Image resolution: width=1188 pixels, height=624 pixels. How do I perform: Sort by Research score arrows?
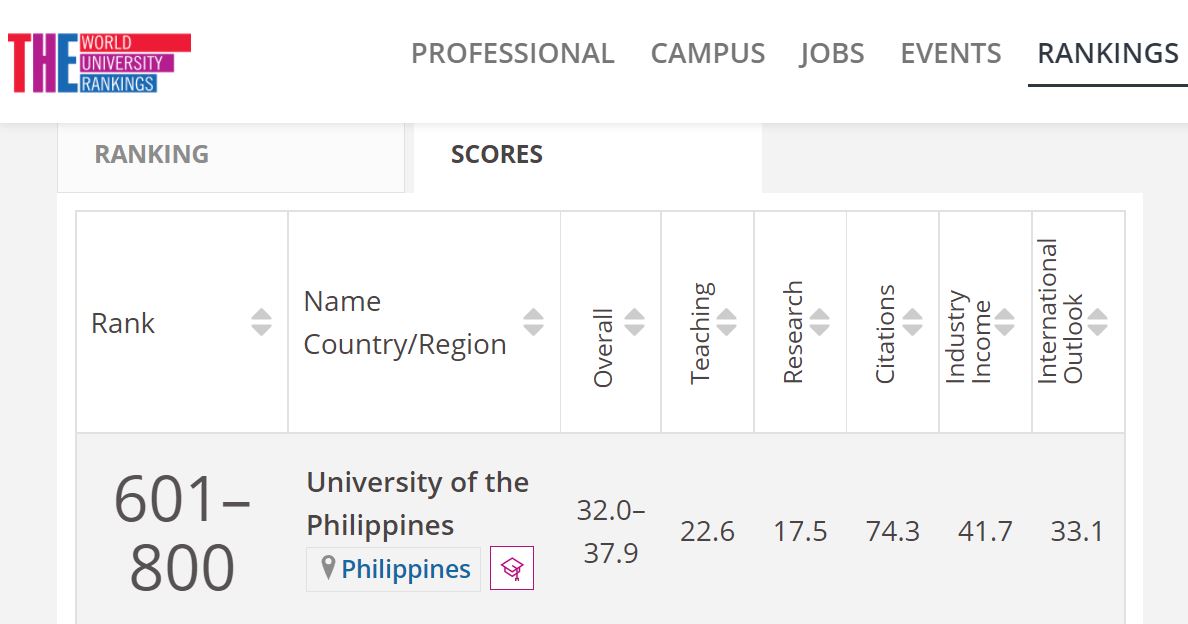820,322
